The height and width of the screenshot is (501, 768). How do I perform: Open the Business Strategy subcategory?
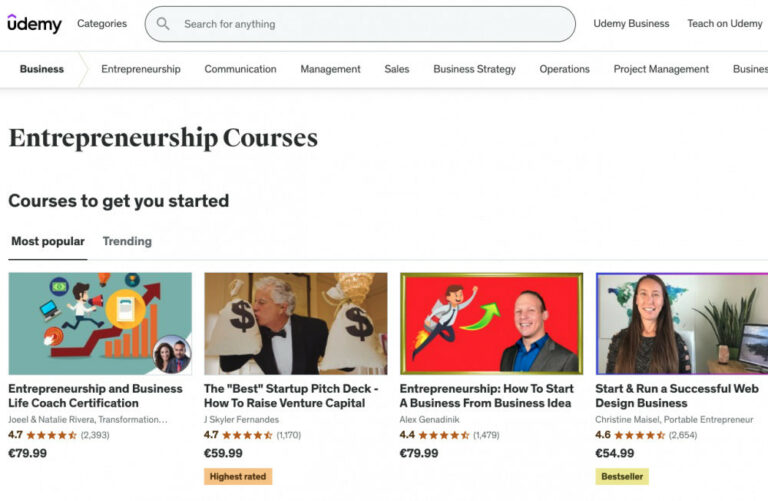tap(474, 69)
